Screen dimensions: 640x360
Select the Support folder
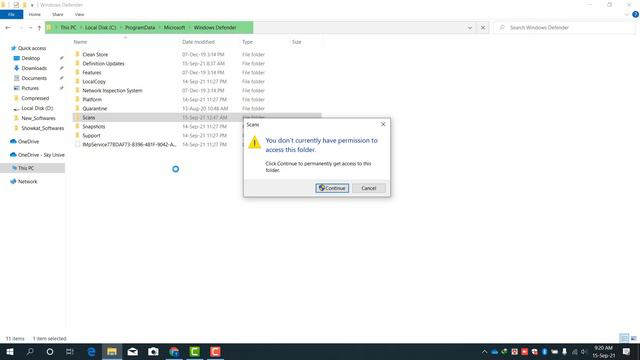tap(91, 136)
